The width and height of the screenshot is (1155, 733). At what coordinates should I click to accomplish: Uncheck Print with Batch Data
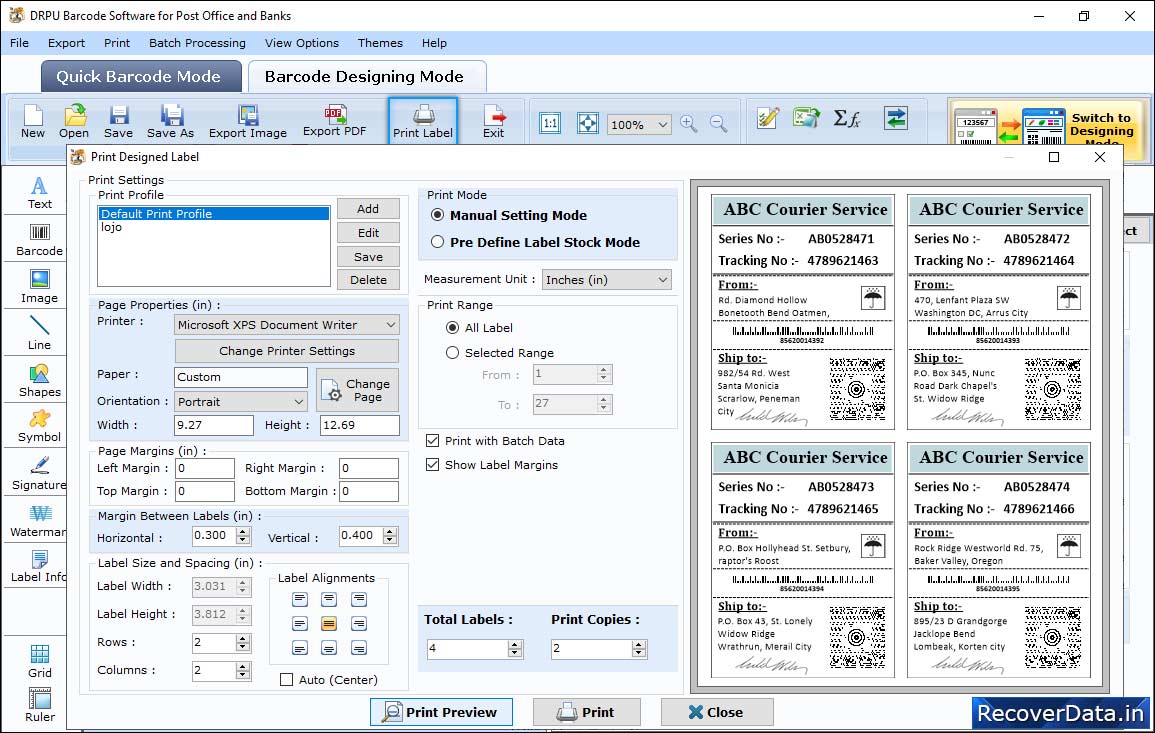coord(432,441)
